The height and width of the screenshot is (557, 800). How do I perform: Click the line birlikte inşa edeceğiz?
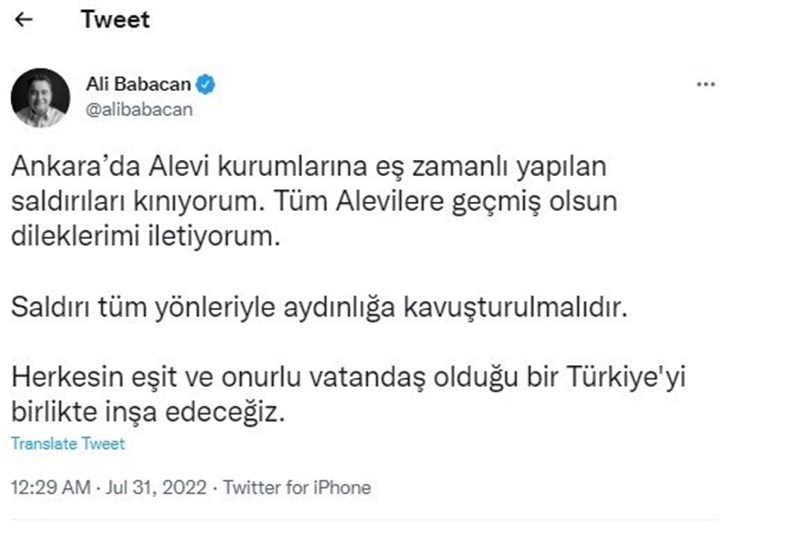click(148, 413)
